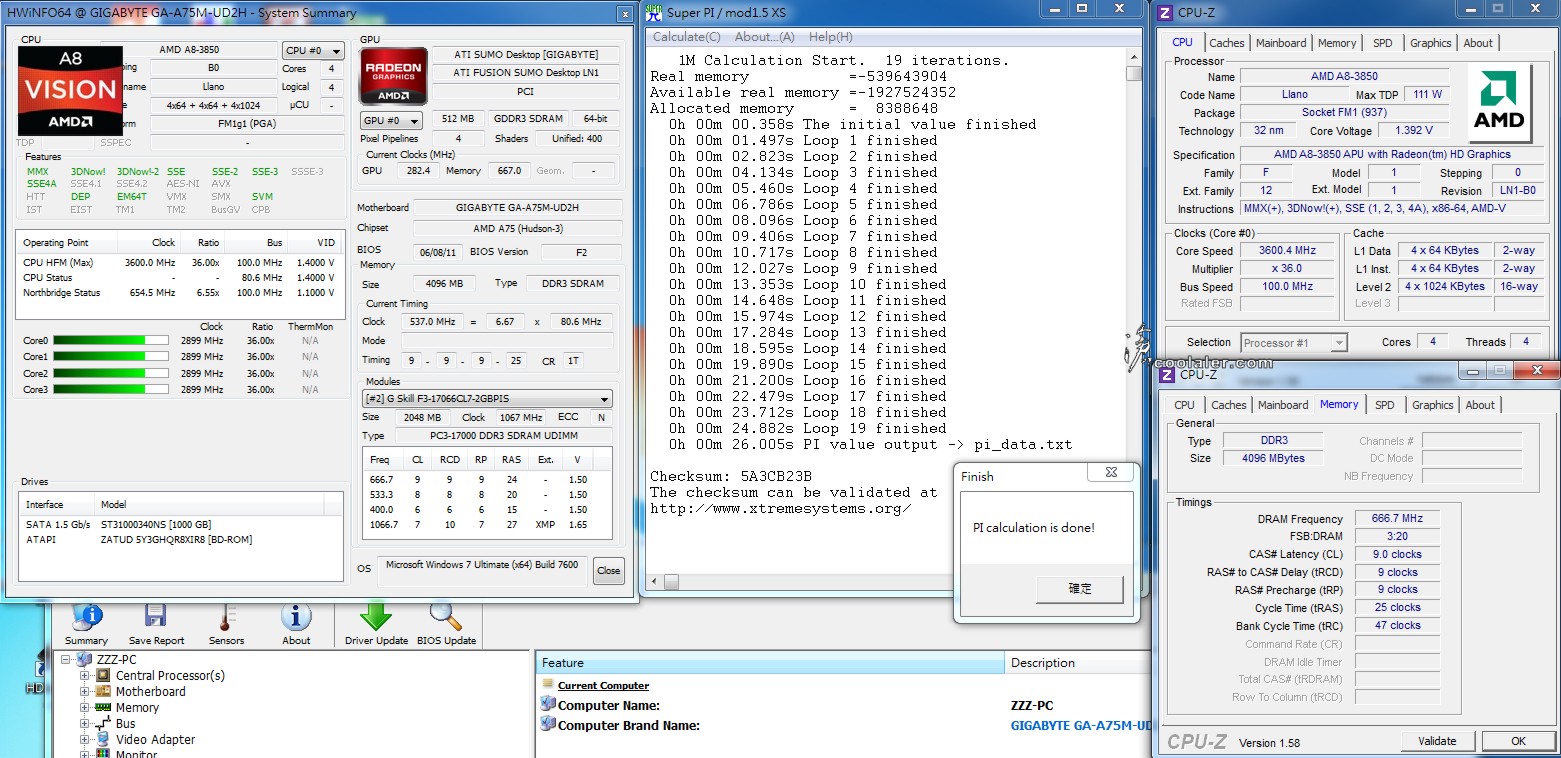Open SPD tab in CPU-Z processor window
This screenshot has width=1561, height=758.
[1383, 43]
